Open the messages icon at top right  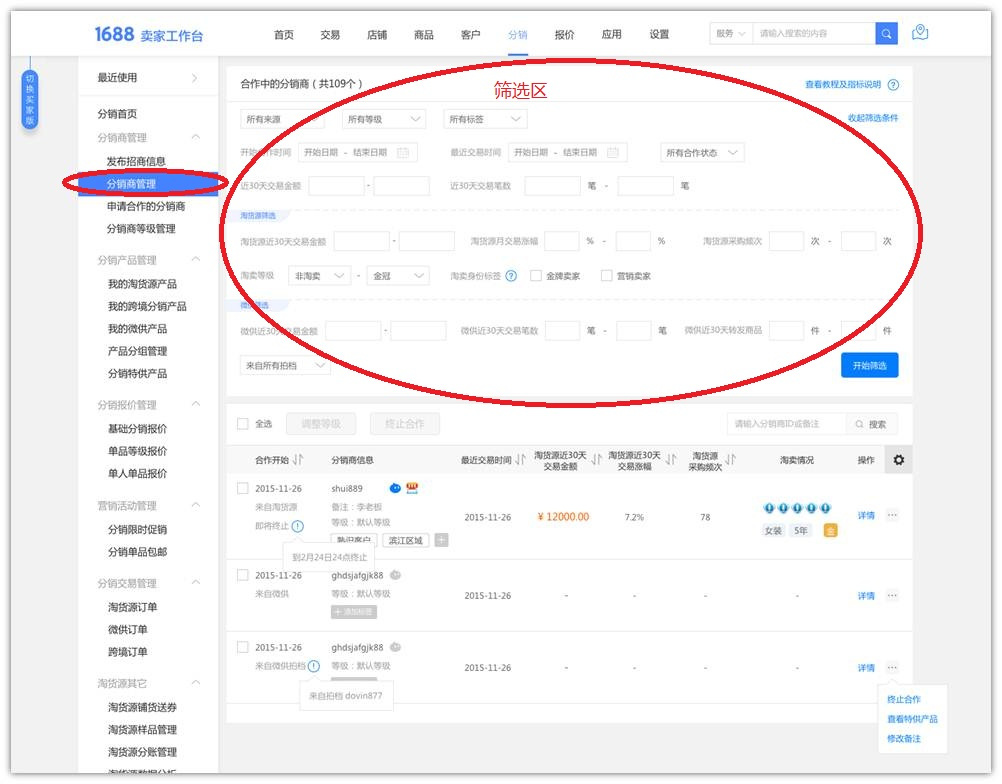[x=920, y=31]
